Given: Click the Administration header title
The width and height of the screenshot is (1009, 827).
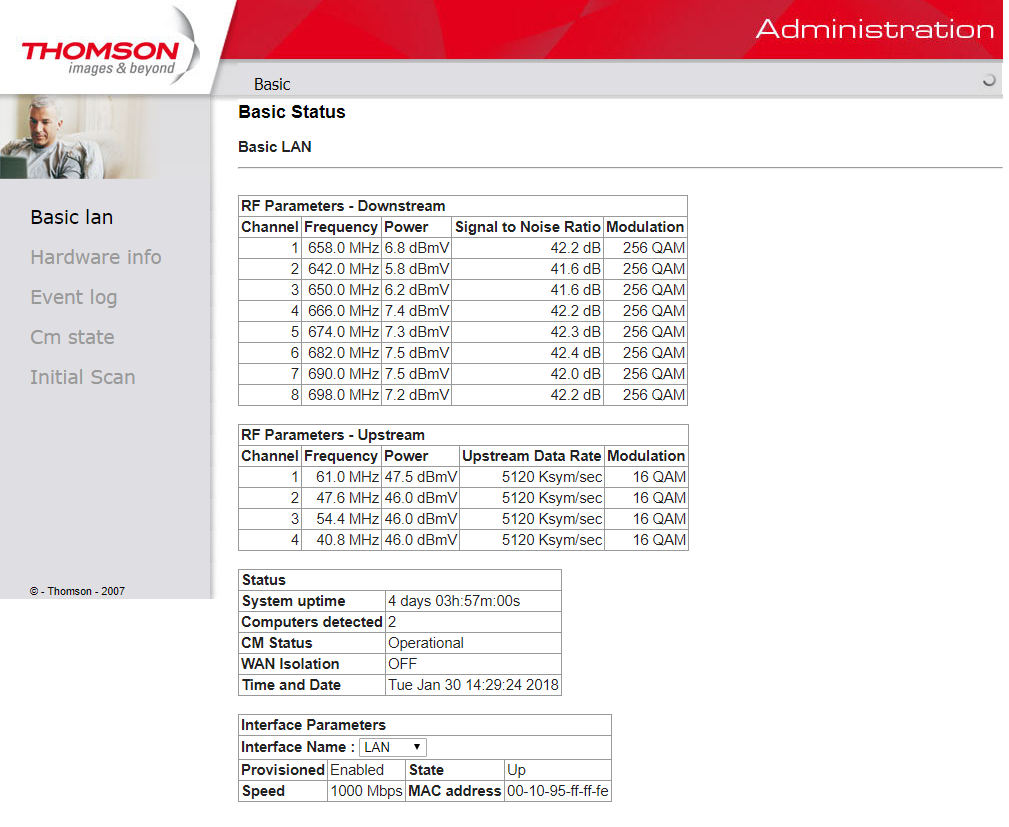Looking at the screenshot, I should coord(874,29).
